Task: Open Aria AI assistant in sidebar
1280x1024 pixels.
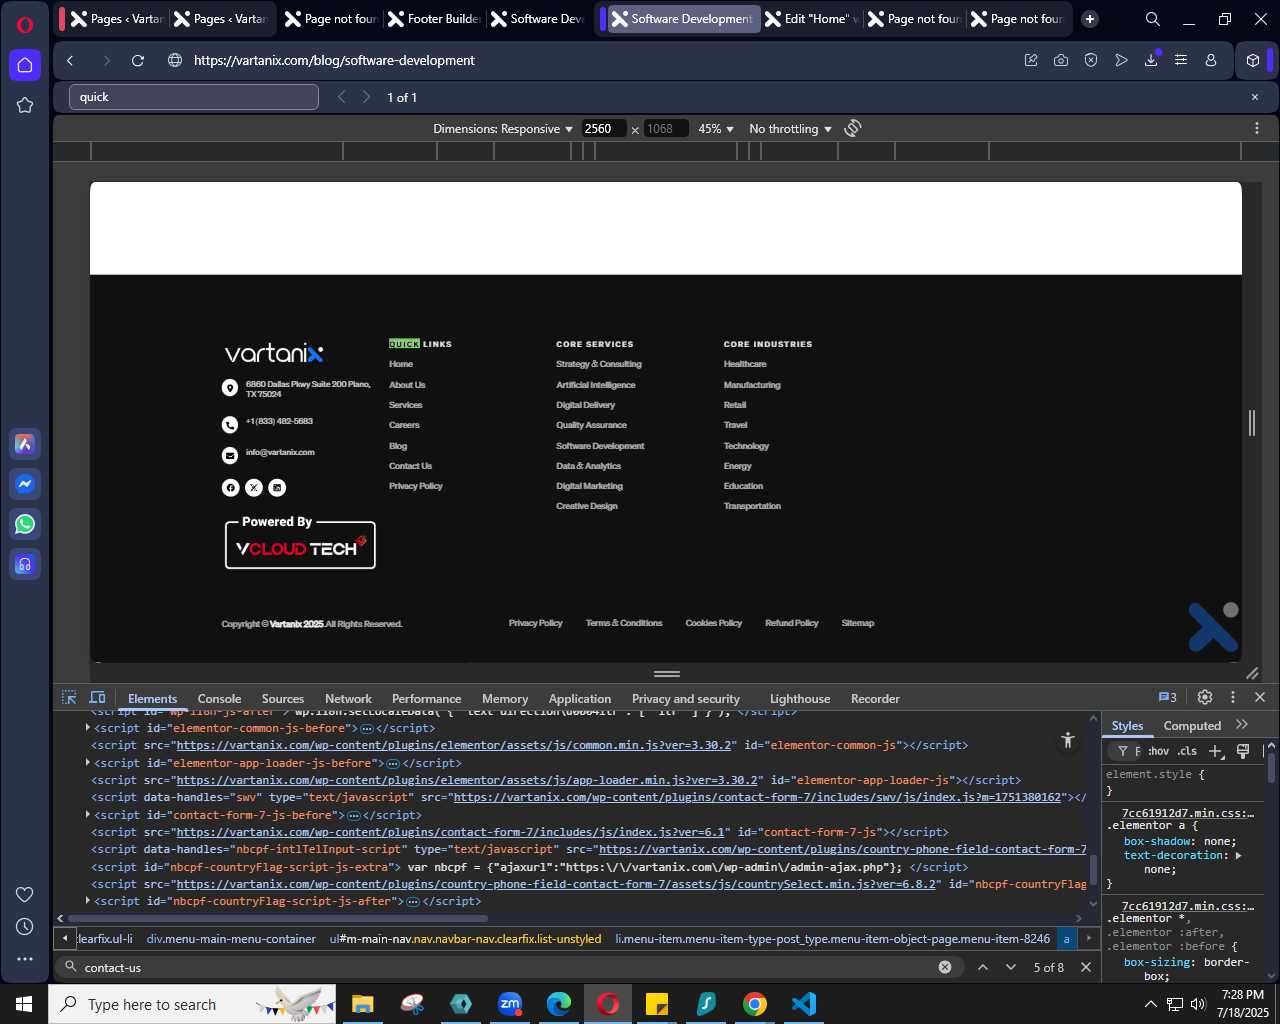Action: (x=25, y=444)
